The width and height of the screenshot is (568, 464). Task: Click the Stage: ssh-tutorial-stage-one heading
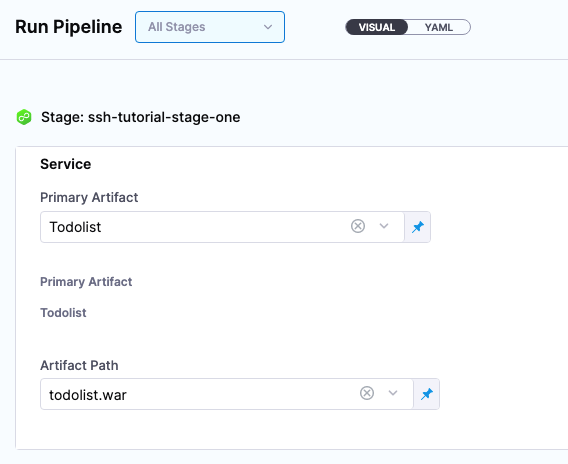(x=141, y=117)
